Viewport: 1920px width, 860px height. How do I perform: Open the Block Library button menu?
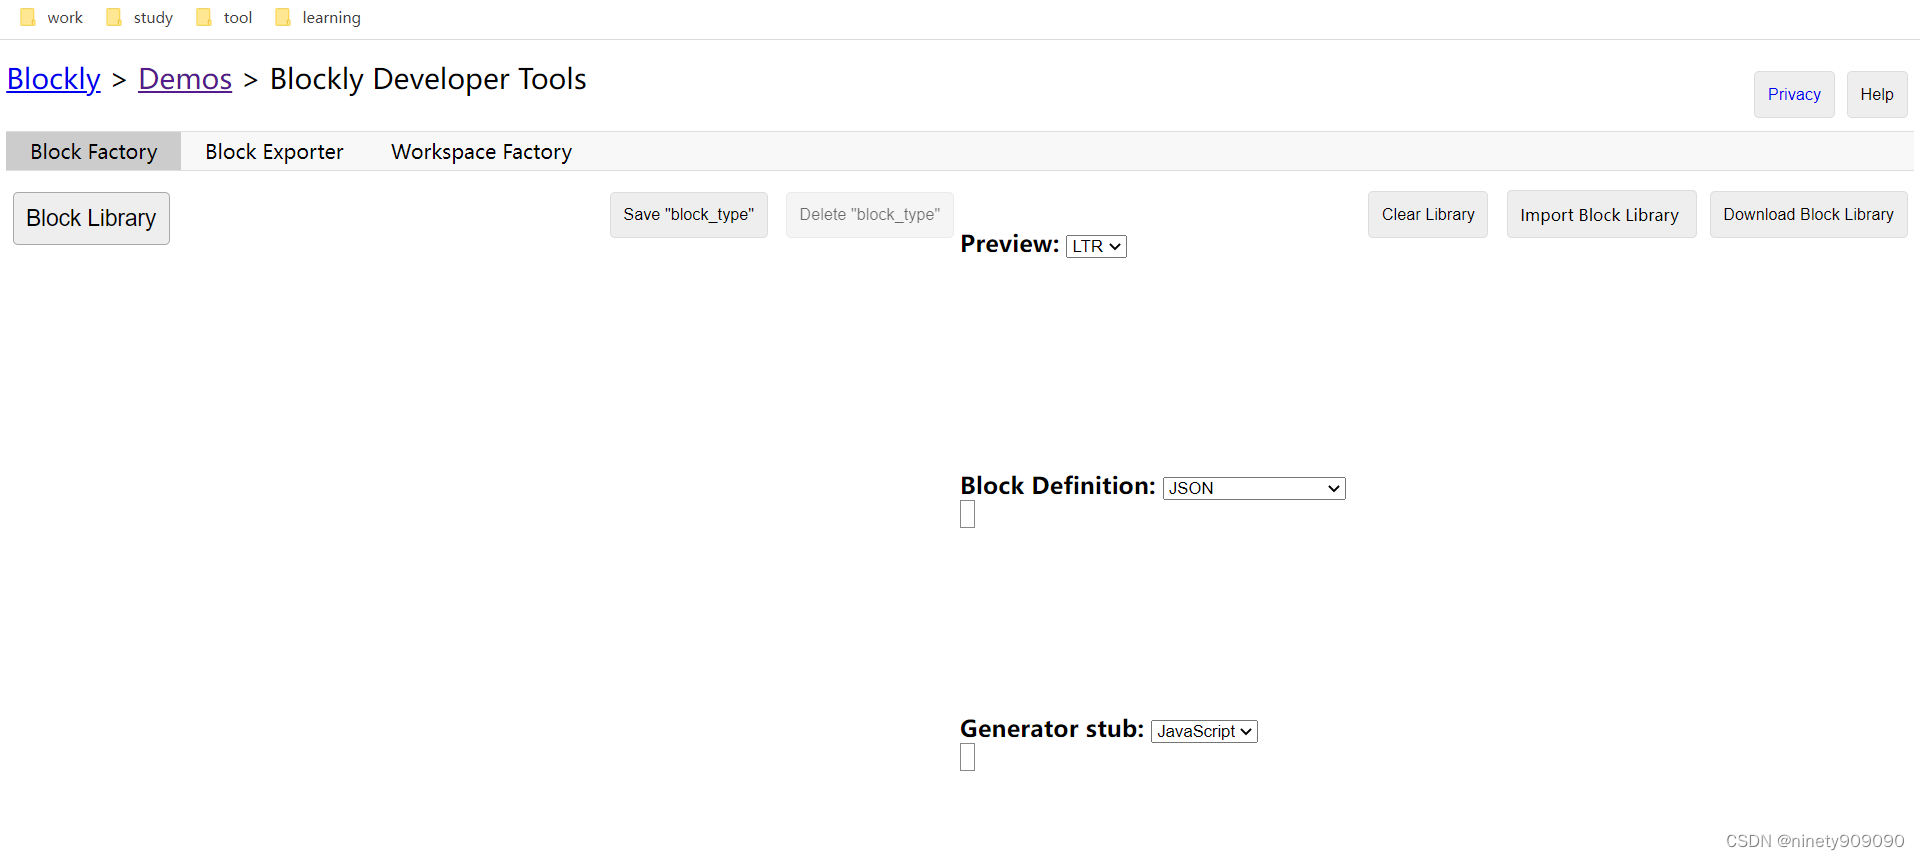[x=91, y=218]
